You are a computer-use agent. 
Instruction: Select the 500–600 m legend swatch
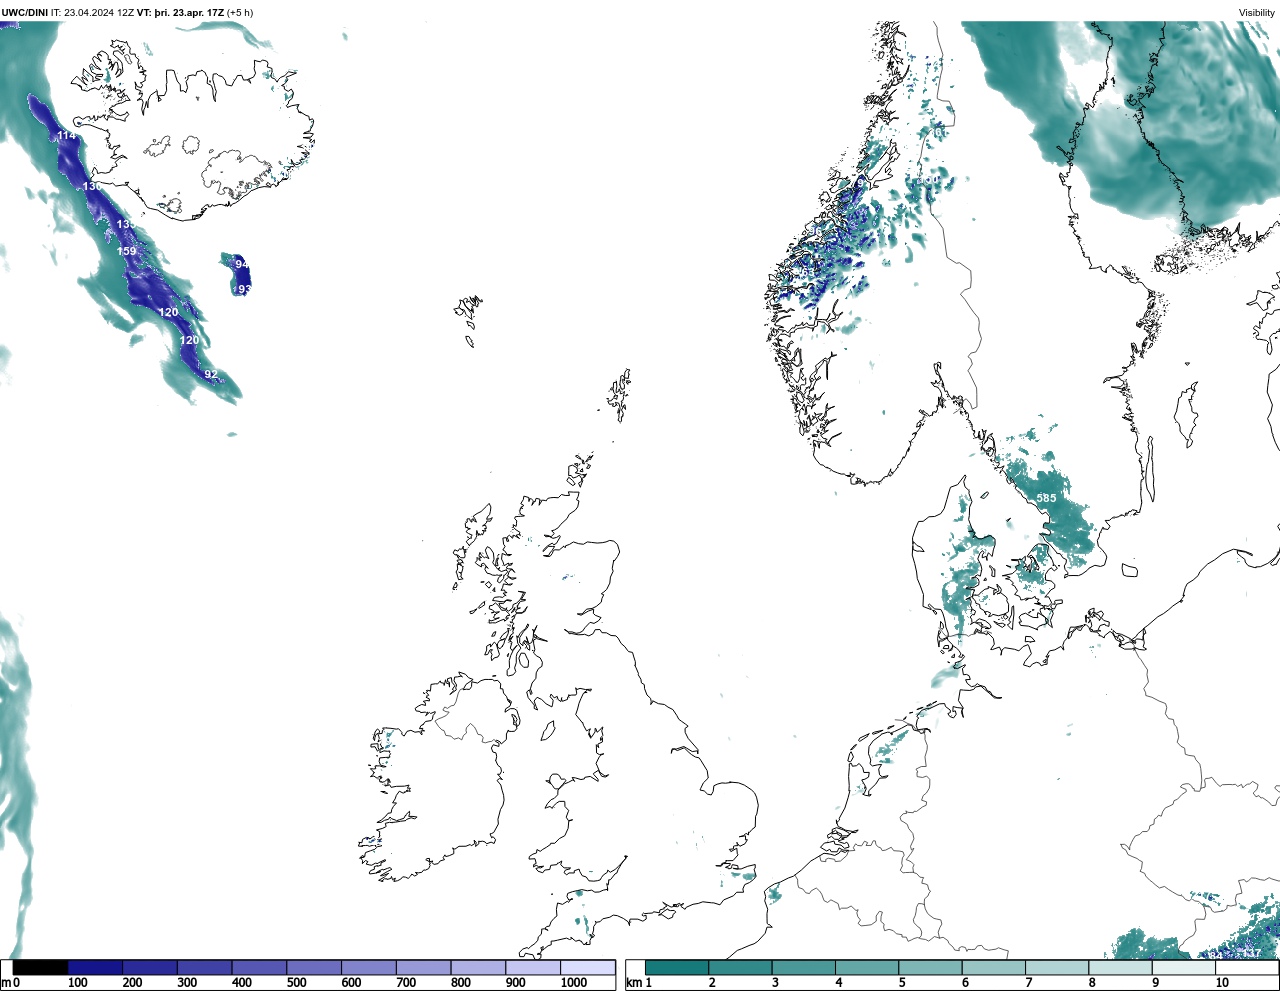(x=314, y=968)
